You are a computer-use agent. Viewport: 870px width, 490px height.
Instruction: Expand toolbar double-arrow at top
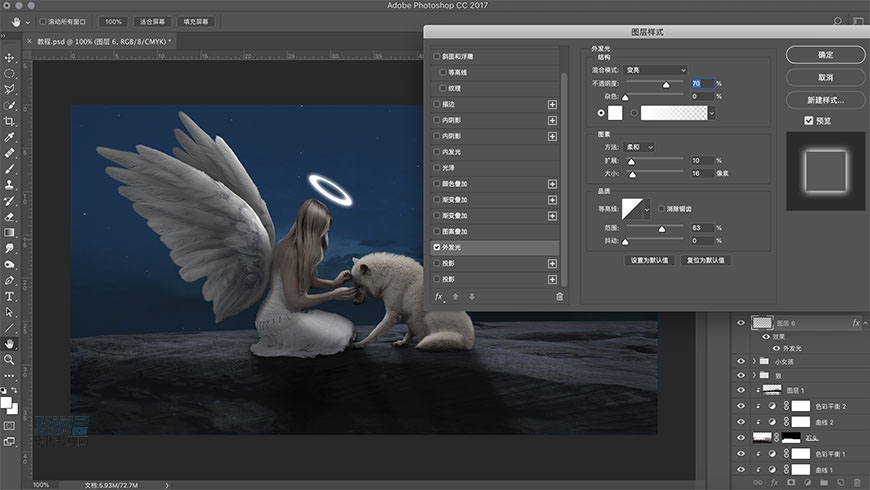(3, 36)
